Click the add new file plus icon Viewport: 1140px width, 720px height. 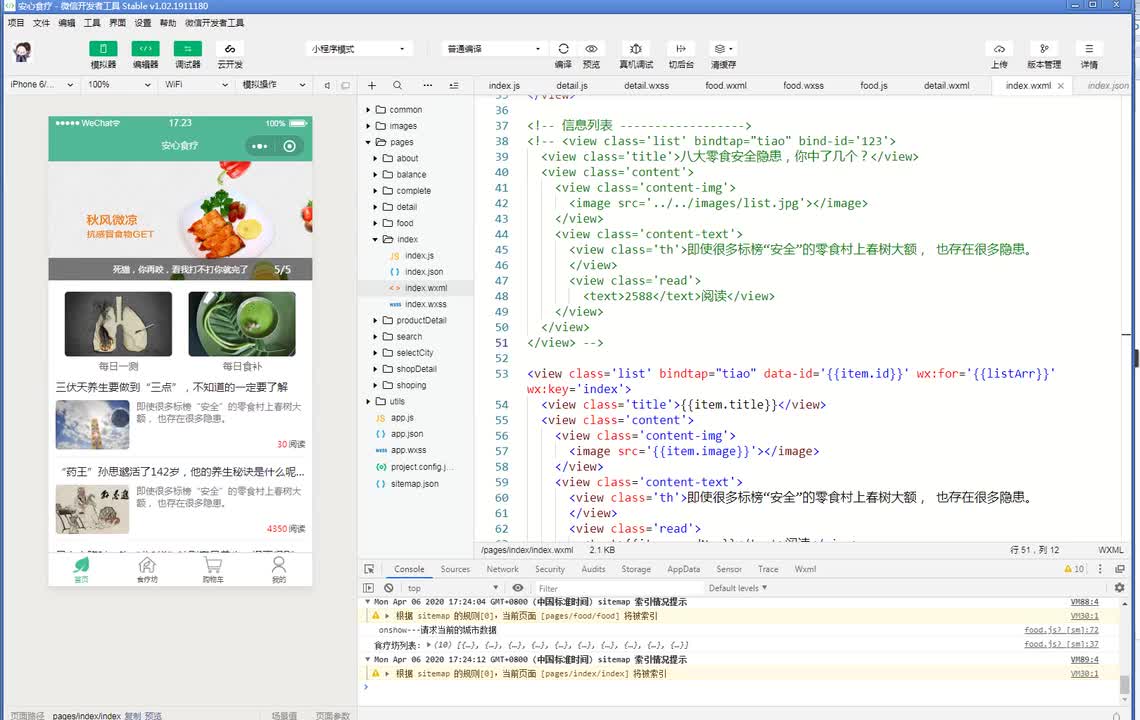372,85
